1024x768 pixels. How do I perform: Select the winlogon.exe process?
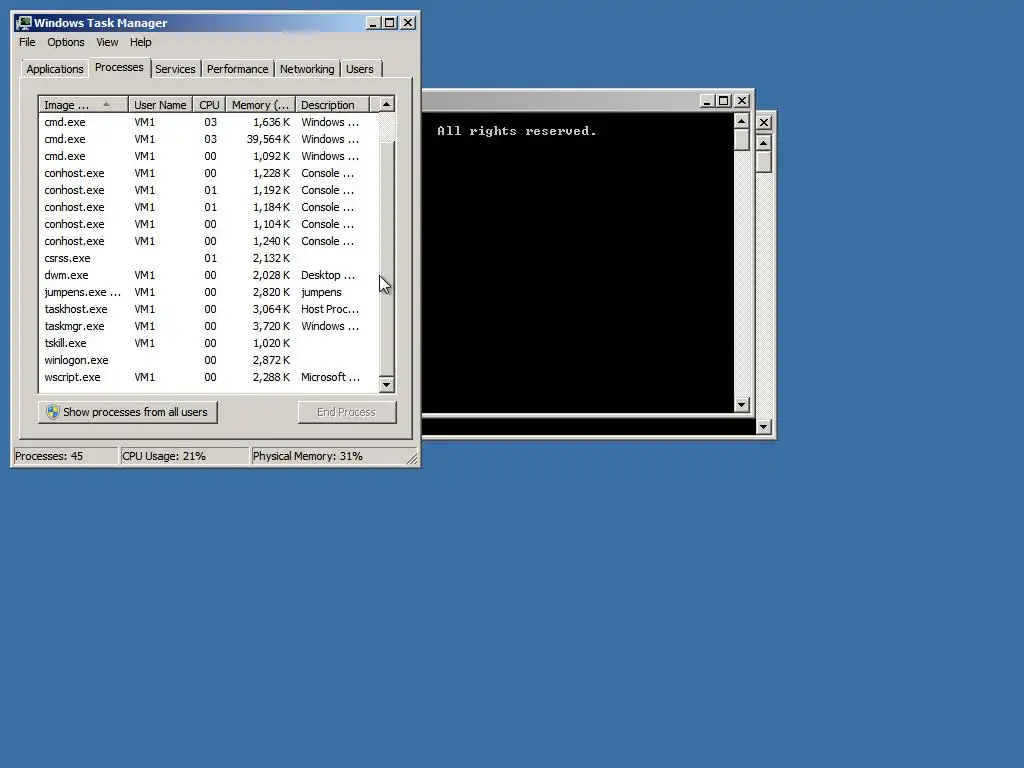[x=208, y=360]
